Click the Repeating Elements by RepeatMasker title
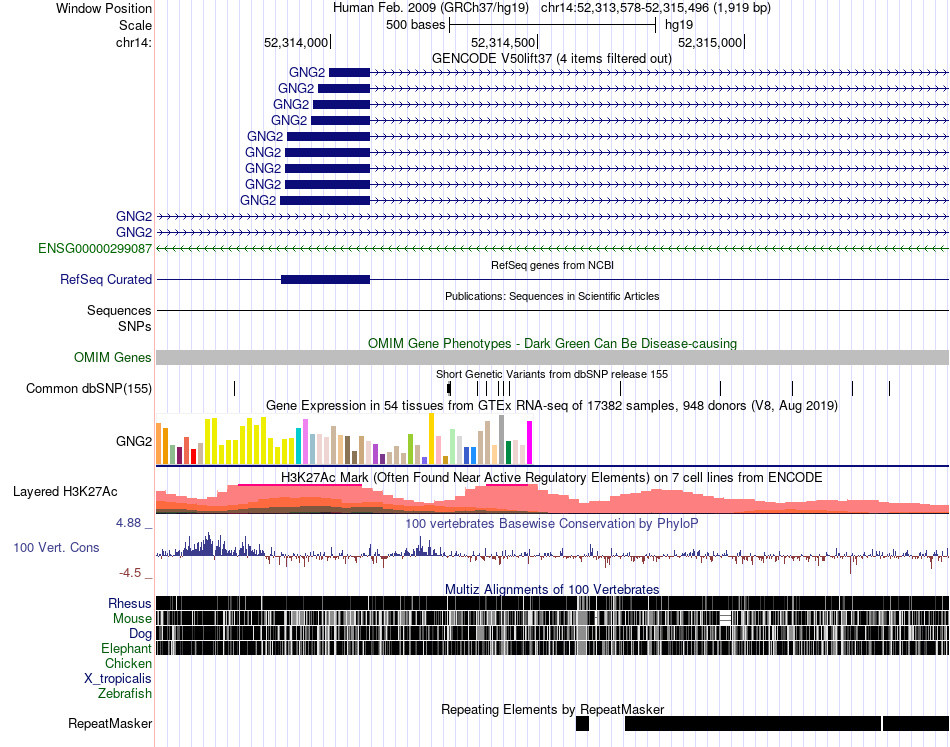This screenshot has height=747, width=950. (x=553, y=709)
